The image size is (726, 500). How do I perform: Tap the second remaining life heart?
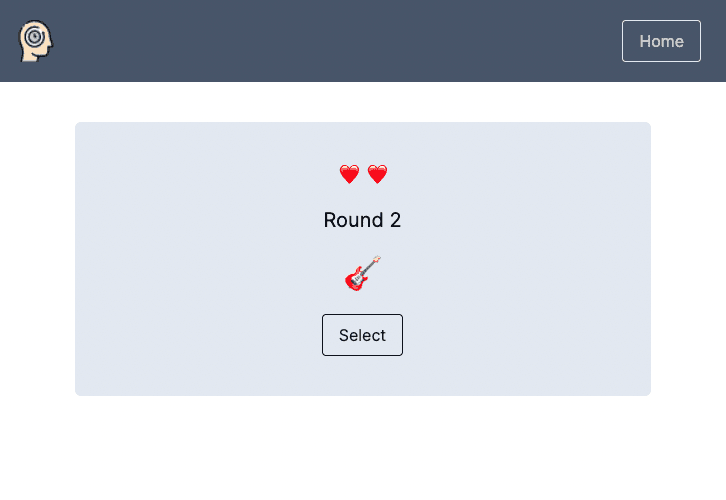coord(377,175)
